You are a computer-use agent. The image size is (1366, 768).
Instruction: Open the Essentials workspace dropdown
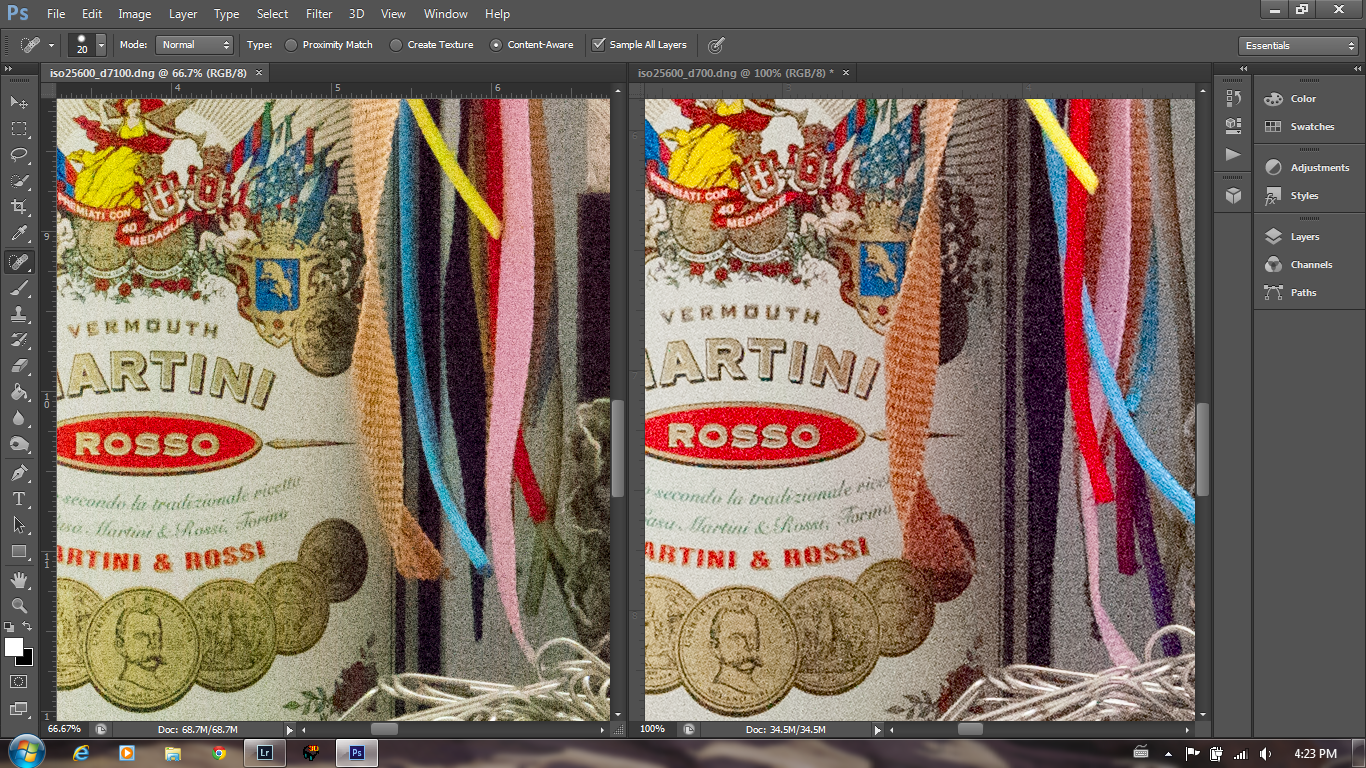pyautogui.click(x=1297, y=45)
